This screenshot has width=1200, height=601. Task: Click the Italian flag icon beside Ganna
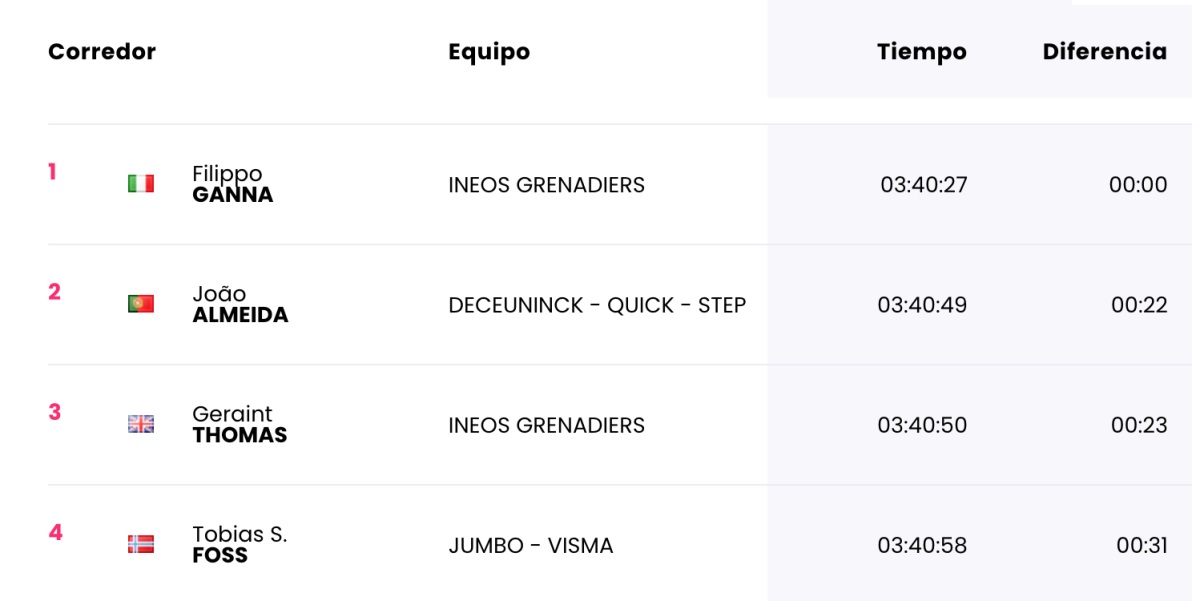click(x=141, y=184)
